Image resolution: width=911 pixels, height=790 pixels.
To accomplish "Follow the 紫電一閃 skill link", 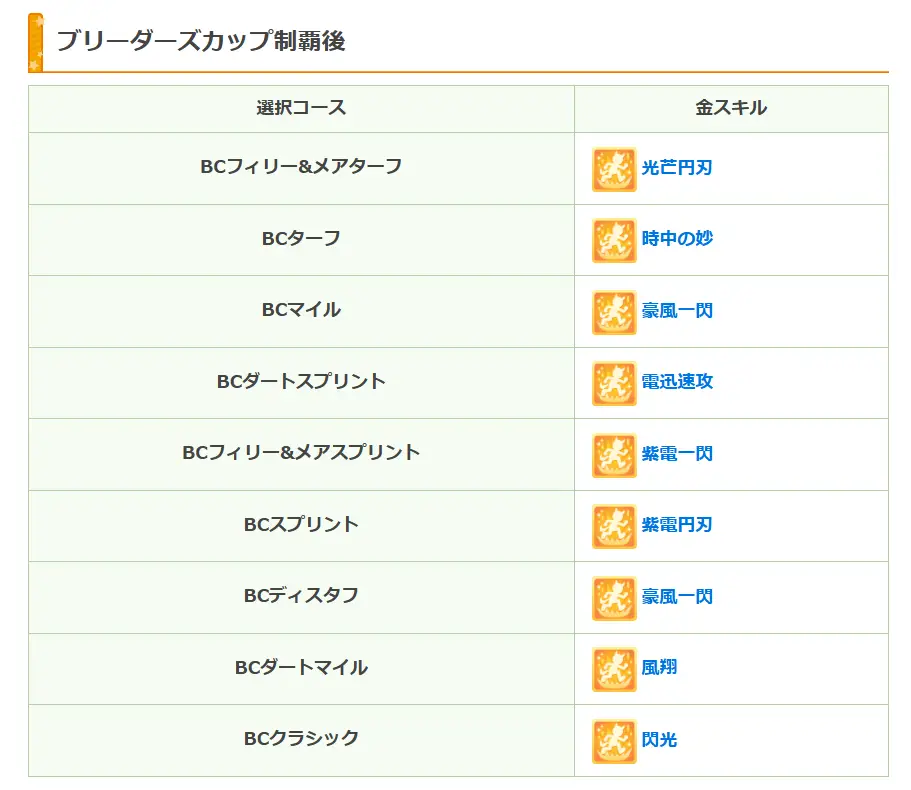I will (x=677, y=455).
